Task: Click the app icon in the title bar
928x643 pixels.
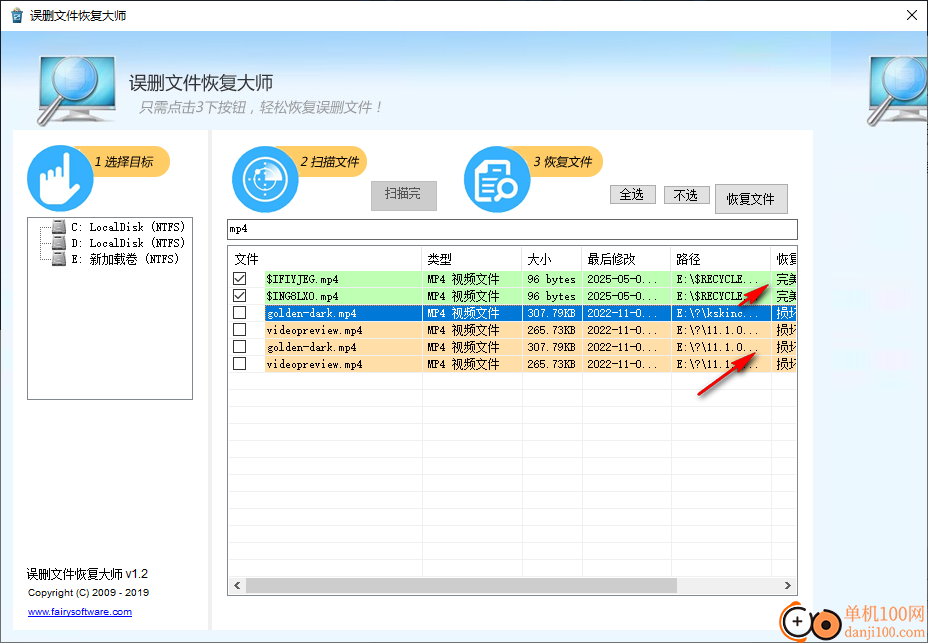Action: pos(17,15)
